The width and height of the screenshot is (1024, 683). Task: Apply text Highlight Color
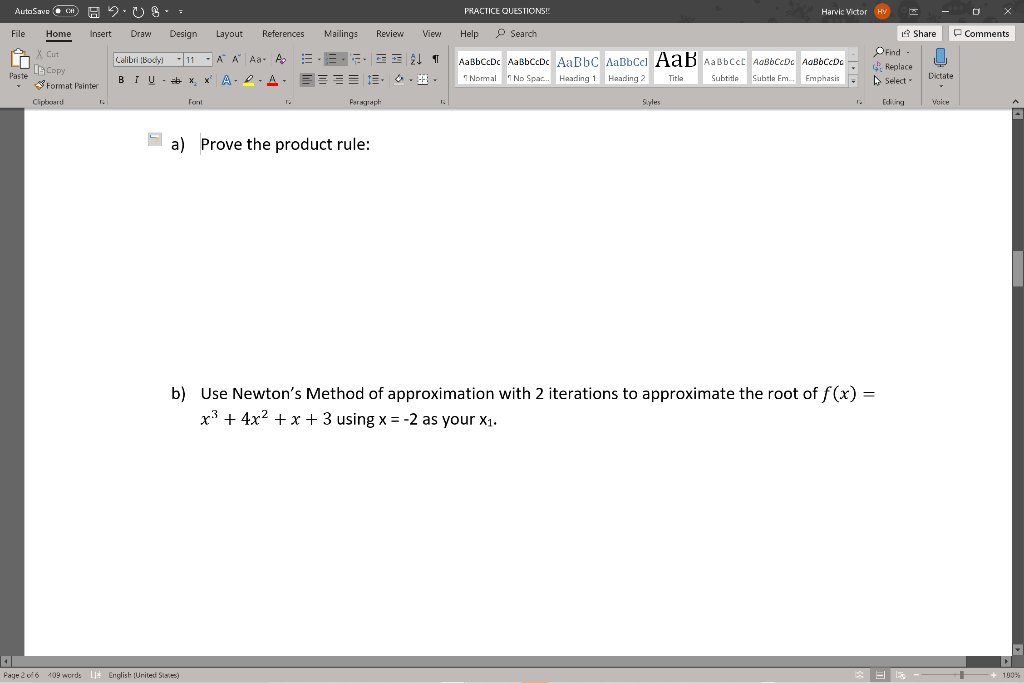(x=249, y=78)
